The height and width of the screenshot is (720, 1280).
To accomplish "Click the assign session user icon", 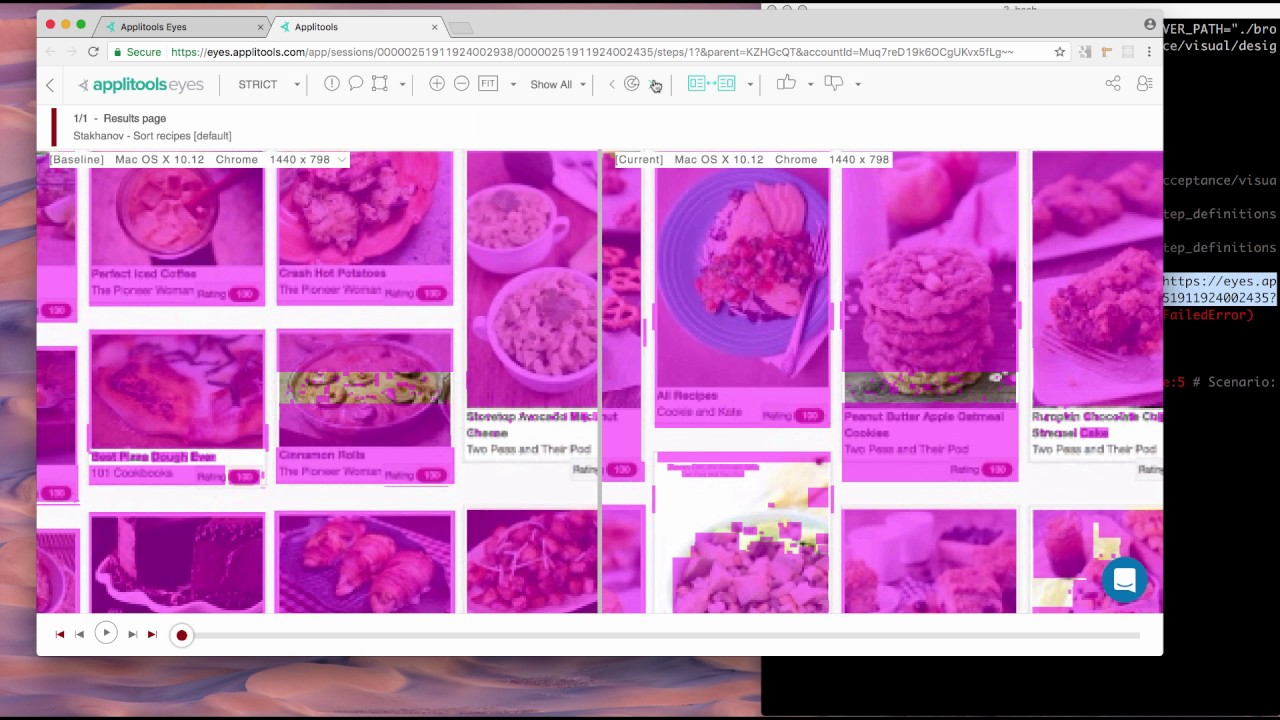I will click(x=1144, y=84).
